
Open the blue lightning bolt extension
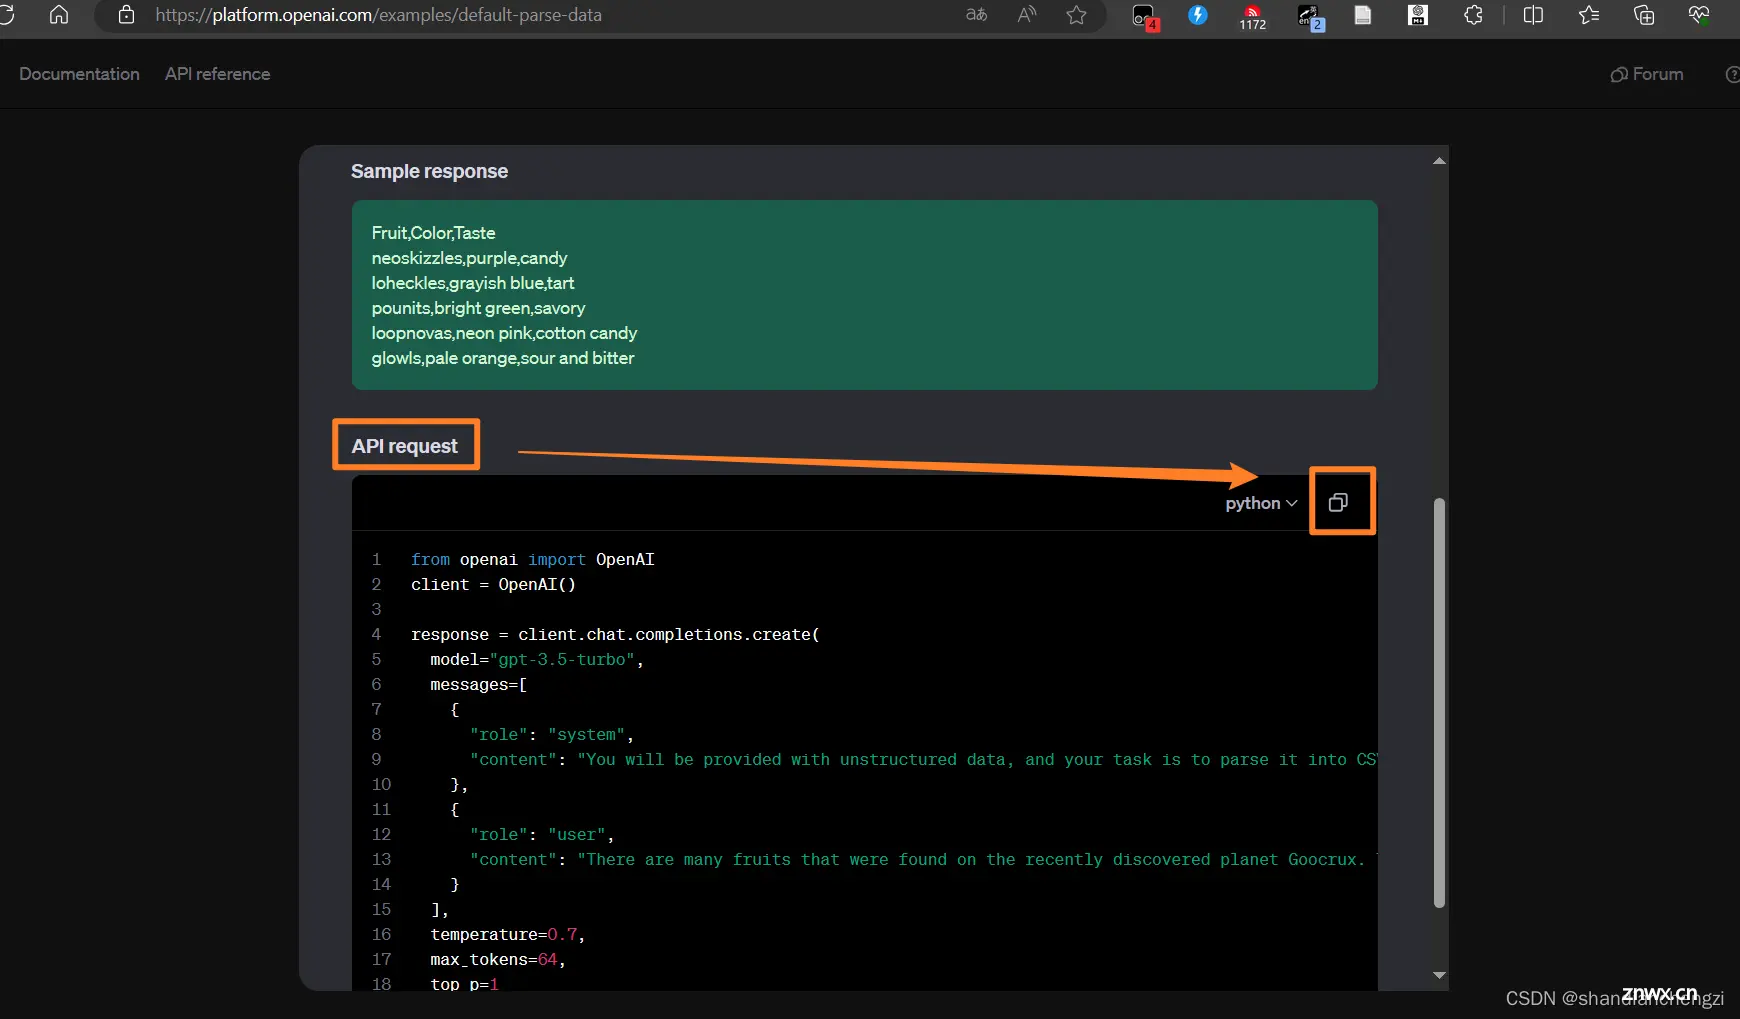point(1198,15)
